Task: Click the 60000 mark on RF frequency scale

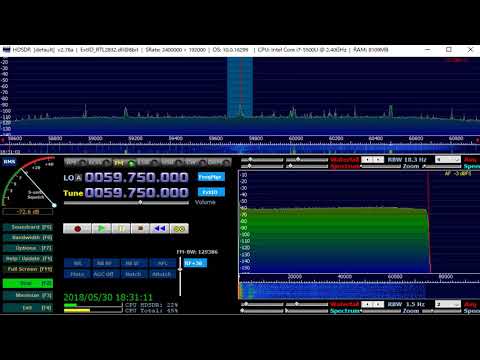Action: click(296, 138)
